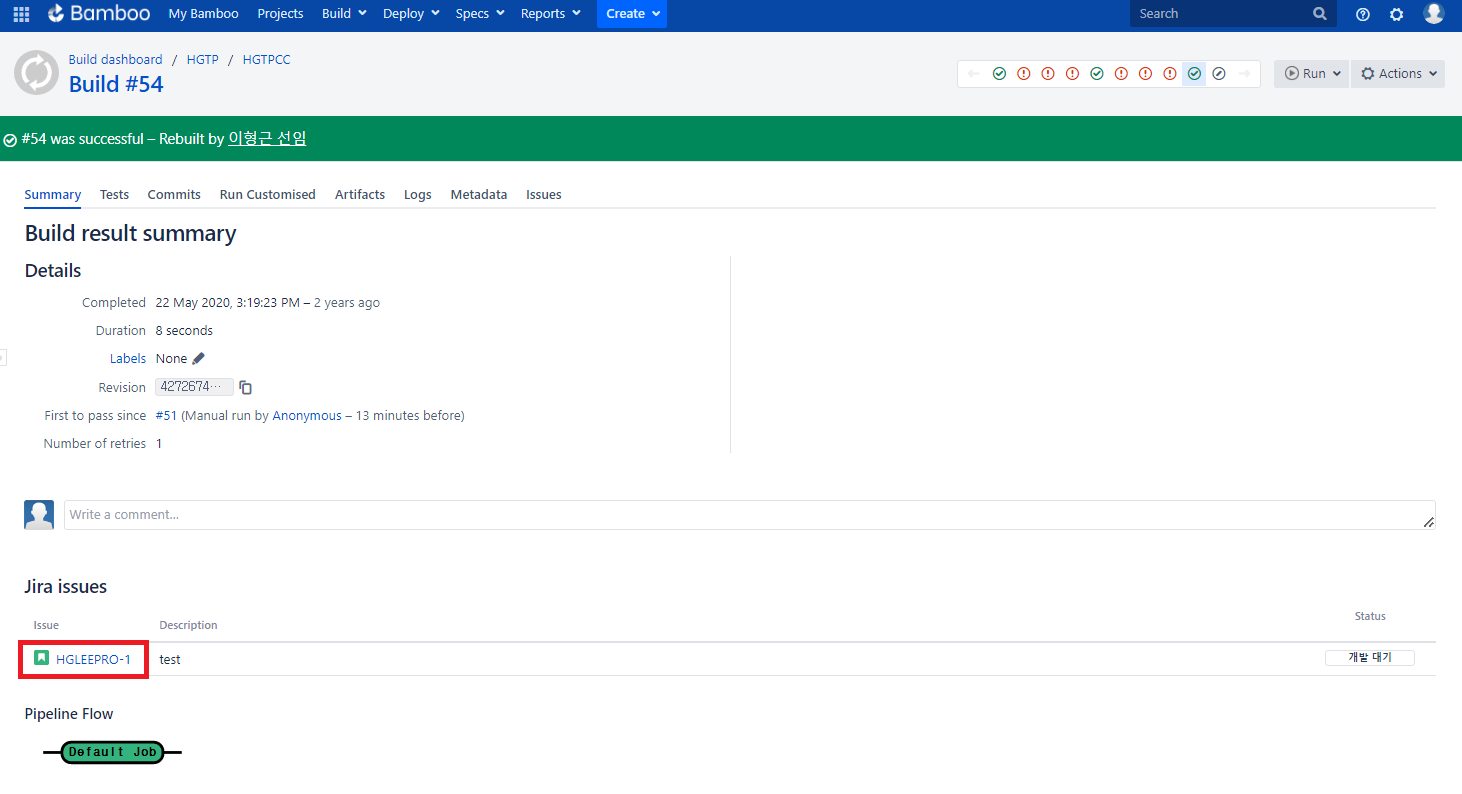Open the app switcher grid icon

pos(21,14)
